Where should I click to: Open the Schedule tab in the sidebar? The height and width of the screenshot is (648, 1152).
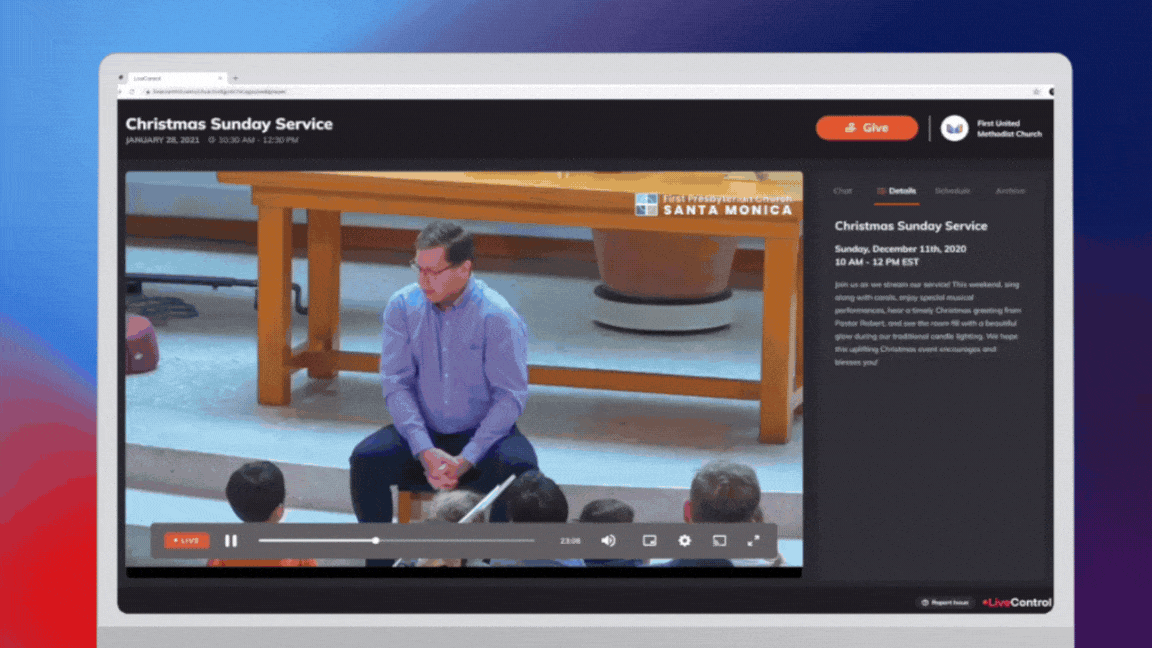click(952, 190)
